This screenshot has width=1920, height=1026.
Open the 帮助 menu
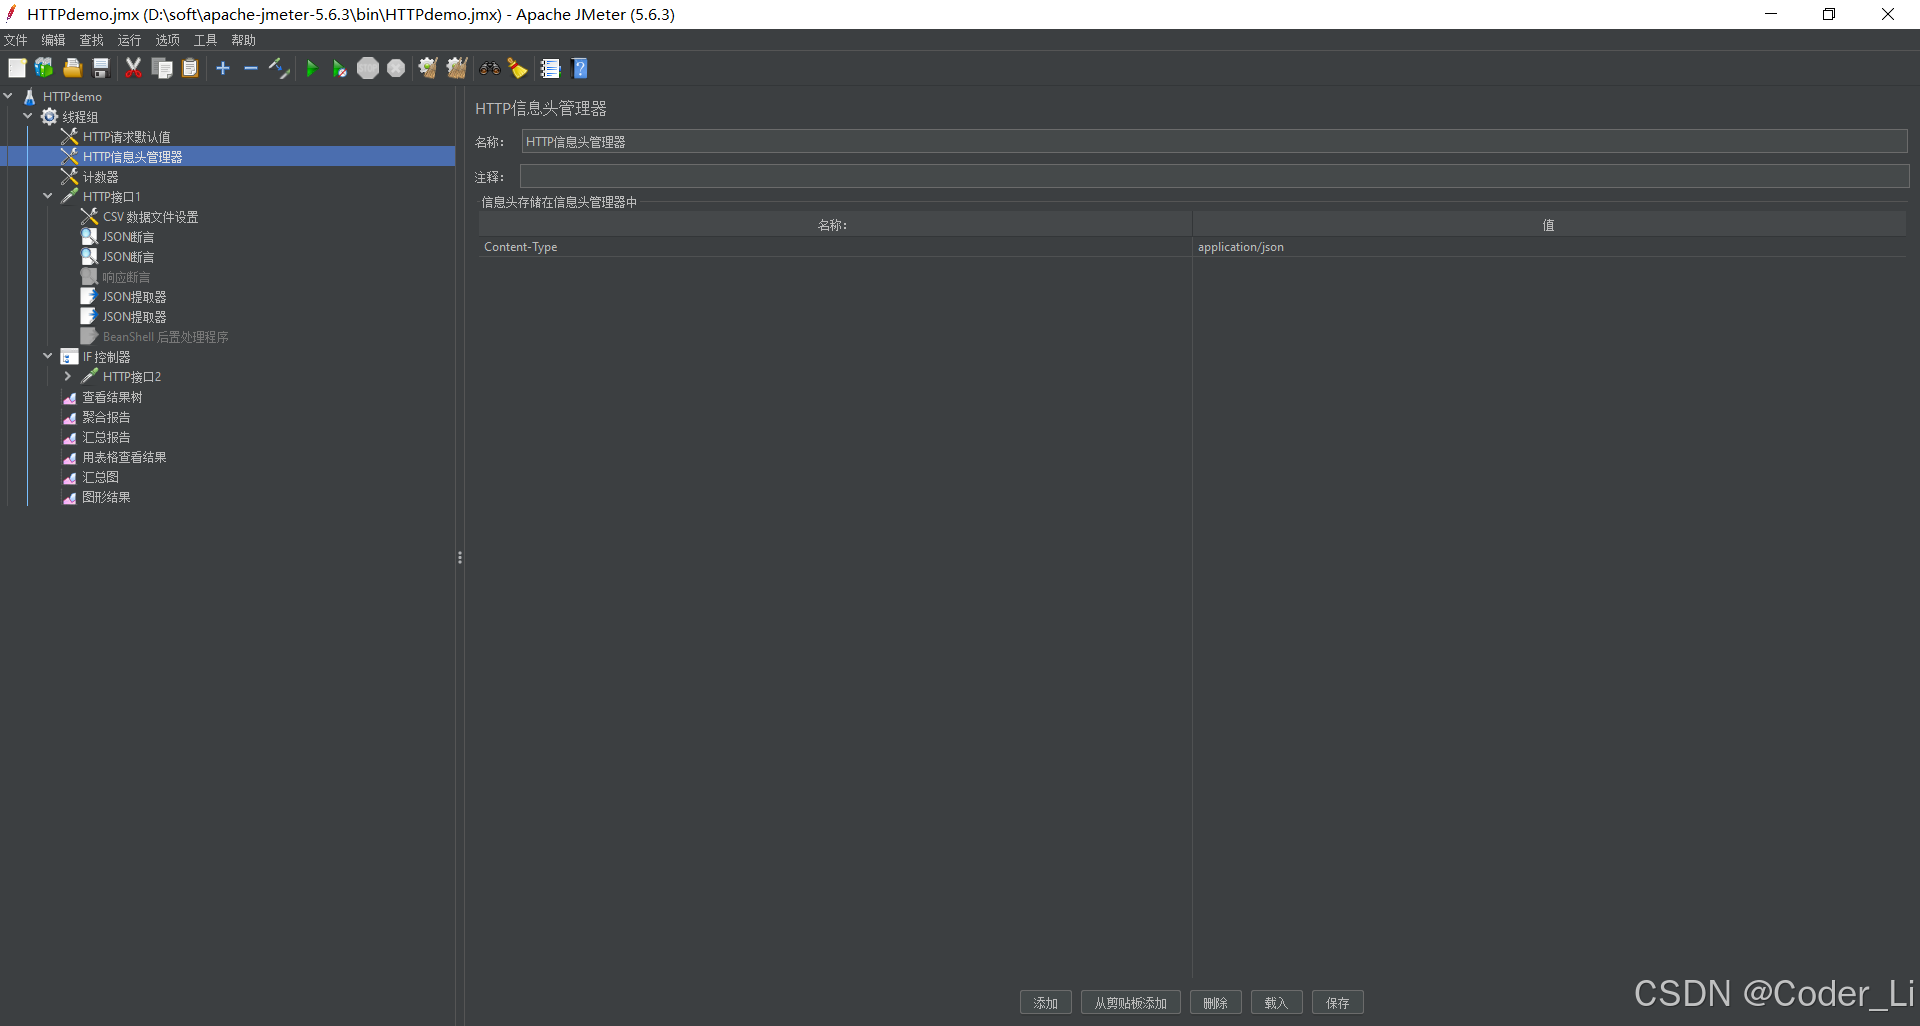tap(244, 40)
